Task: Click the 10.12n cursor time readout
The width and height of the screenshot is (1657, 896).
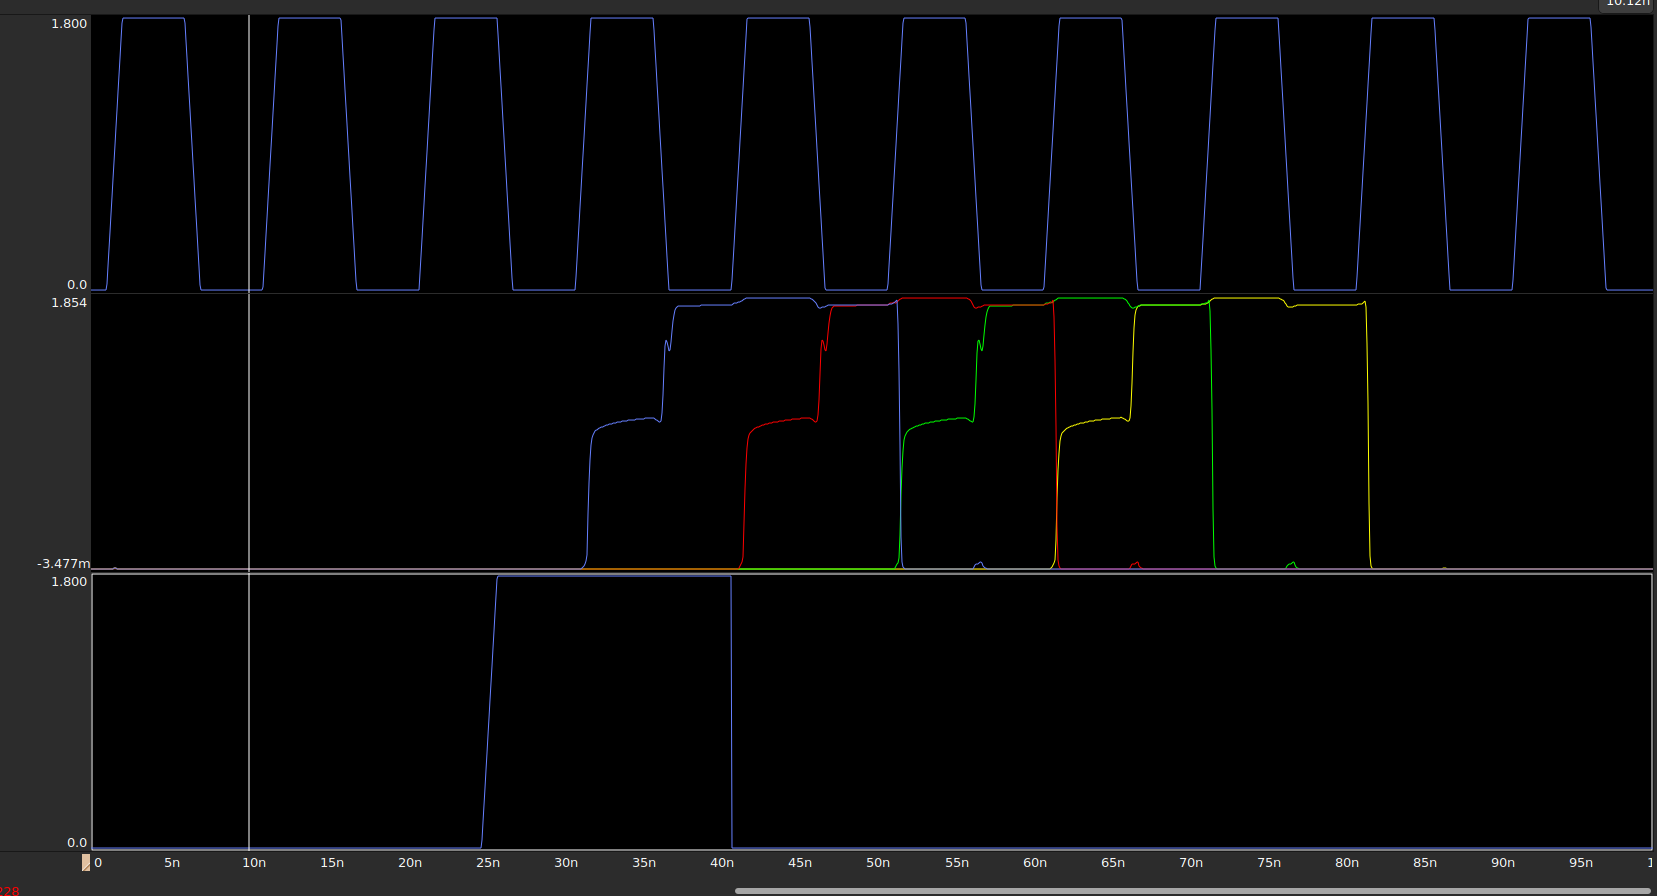Action: [x=1627, y=3]
